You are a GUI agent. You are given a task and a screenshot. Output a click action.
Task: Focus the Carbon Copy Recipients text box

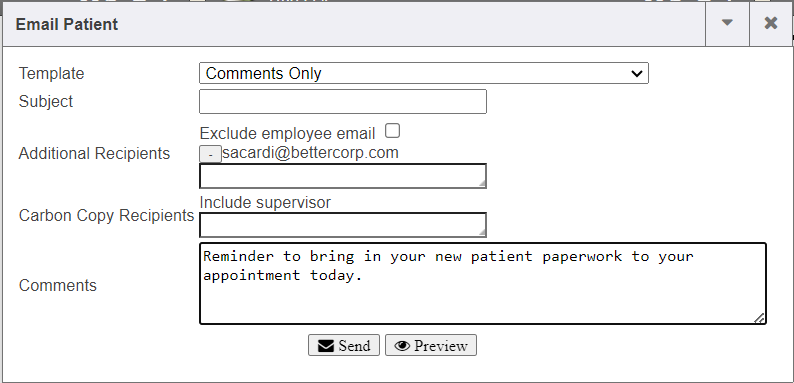pyautogui.click(x=343, y=224)
